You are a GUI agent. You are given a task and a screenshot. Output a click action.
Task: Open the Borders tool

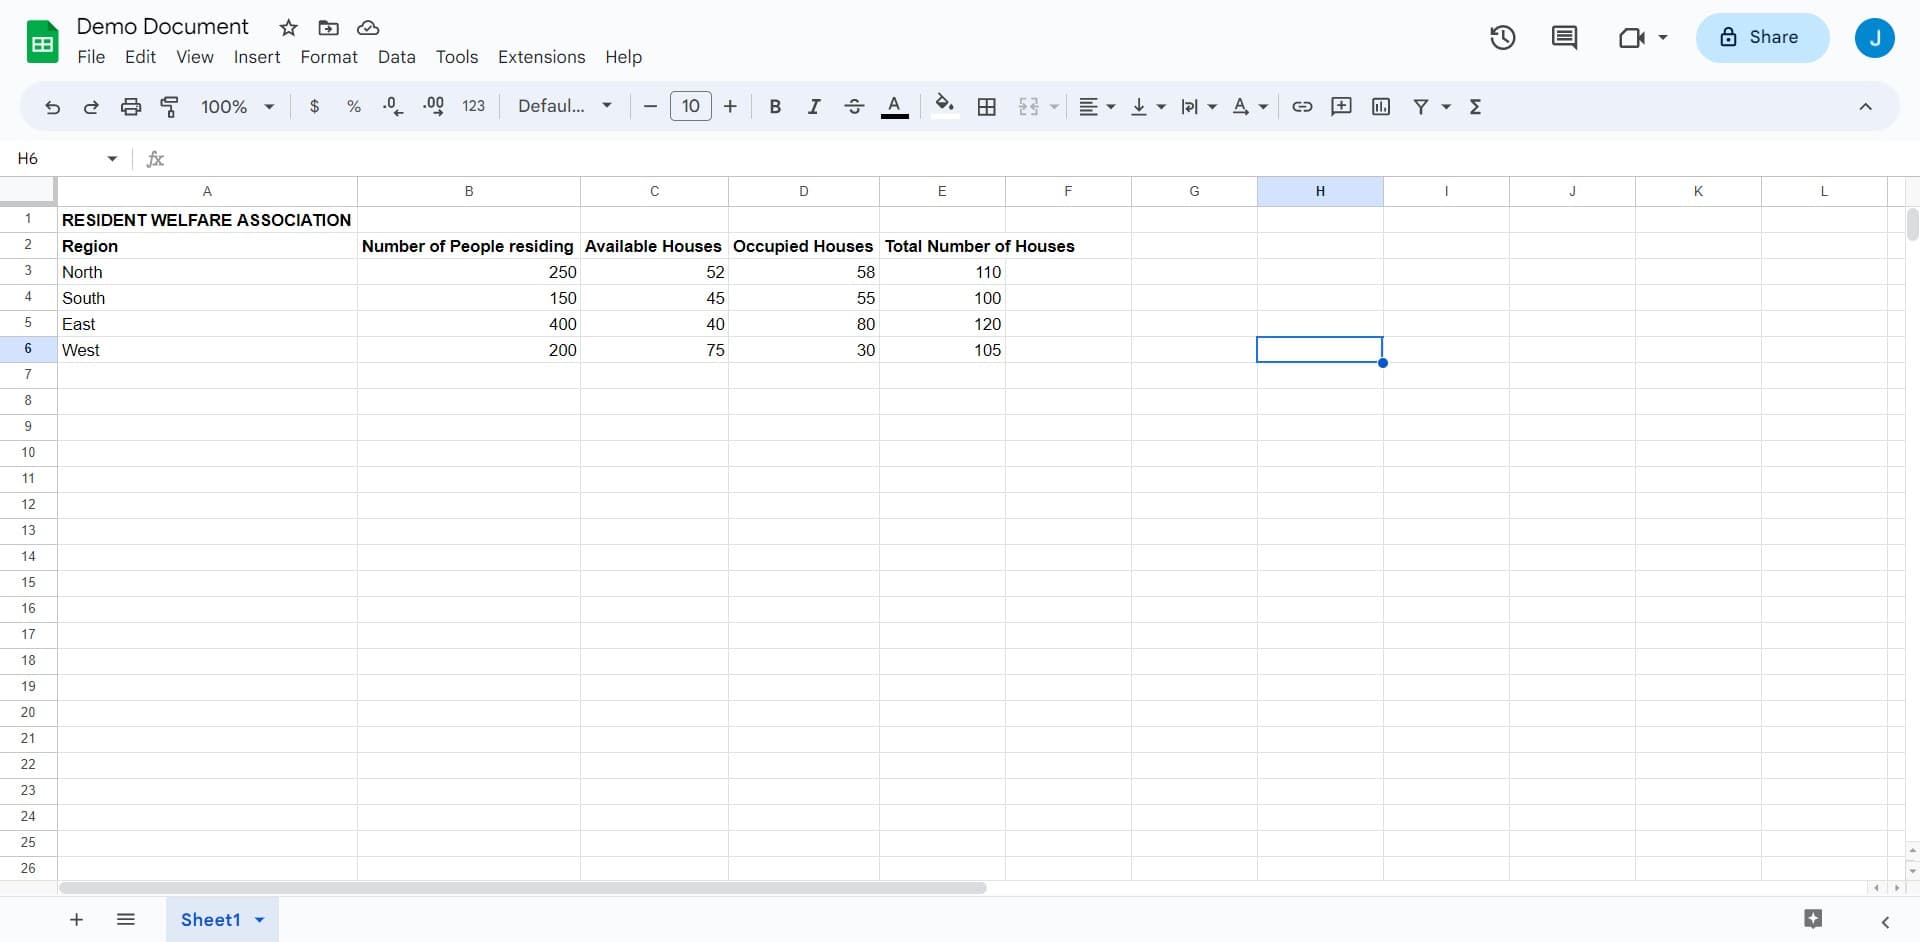[x=986, y=107]
